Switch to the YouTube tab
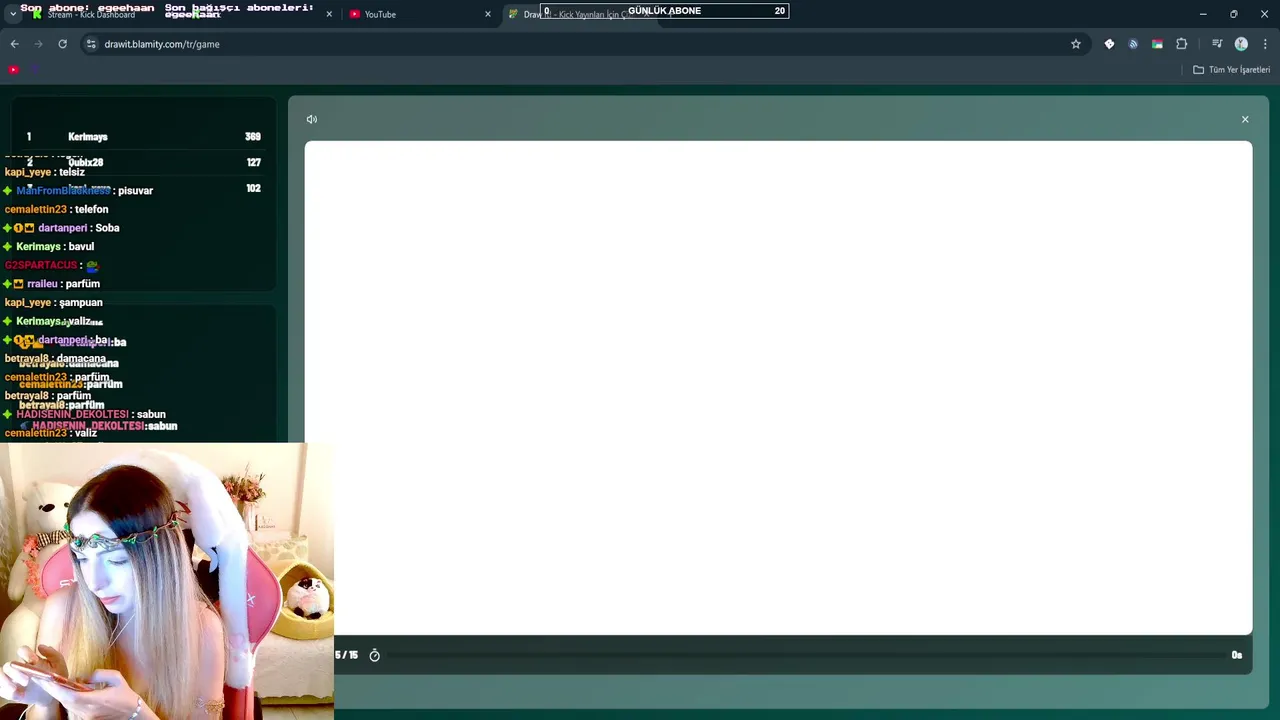The width and height of the screenshot is (1280, 720). 420,14
